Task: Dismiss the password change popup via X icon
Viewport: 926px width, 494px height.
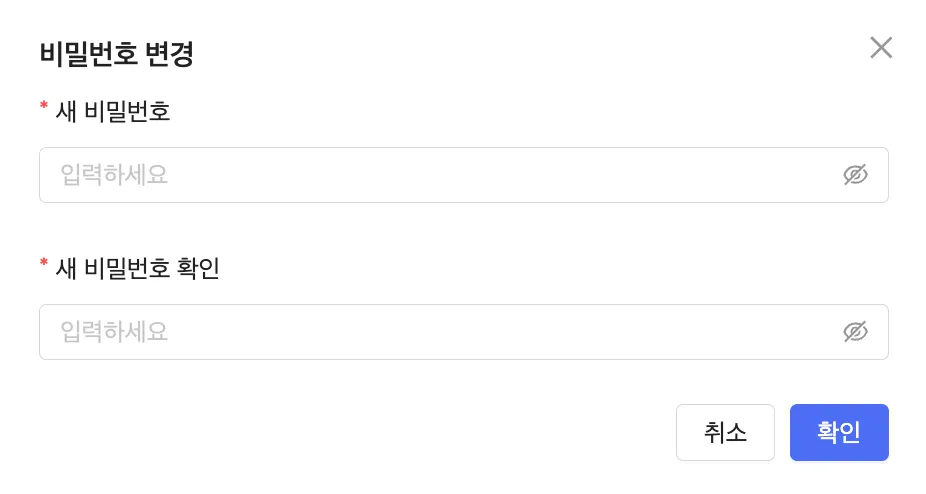Action: pyautogui.click(x=880, y=48)
